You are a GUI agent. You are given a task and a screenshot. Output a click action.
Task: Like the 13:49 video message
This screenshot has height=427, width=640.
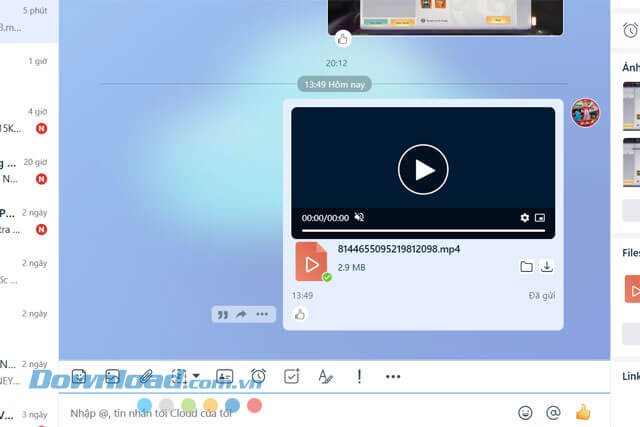tap(300, 314)
